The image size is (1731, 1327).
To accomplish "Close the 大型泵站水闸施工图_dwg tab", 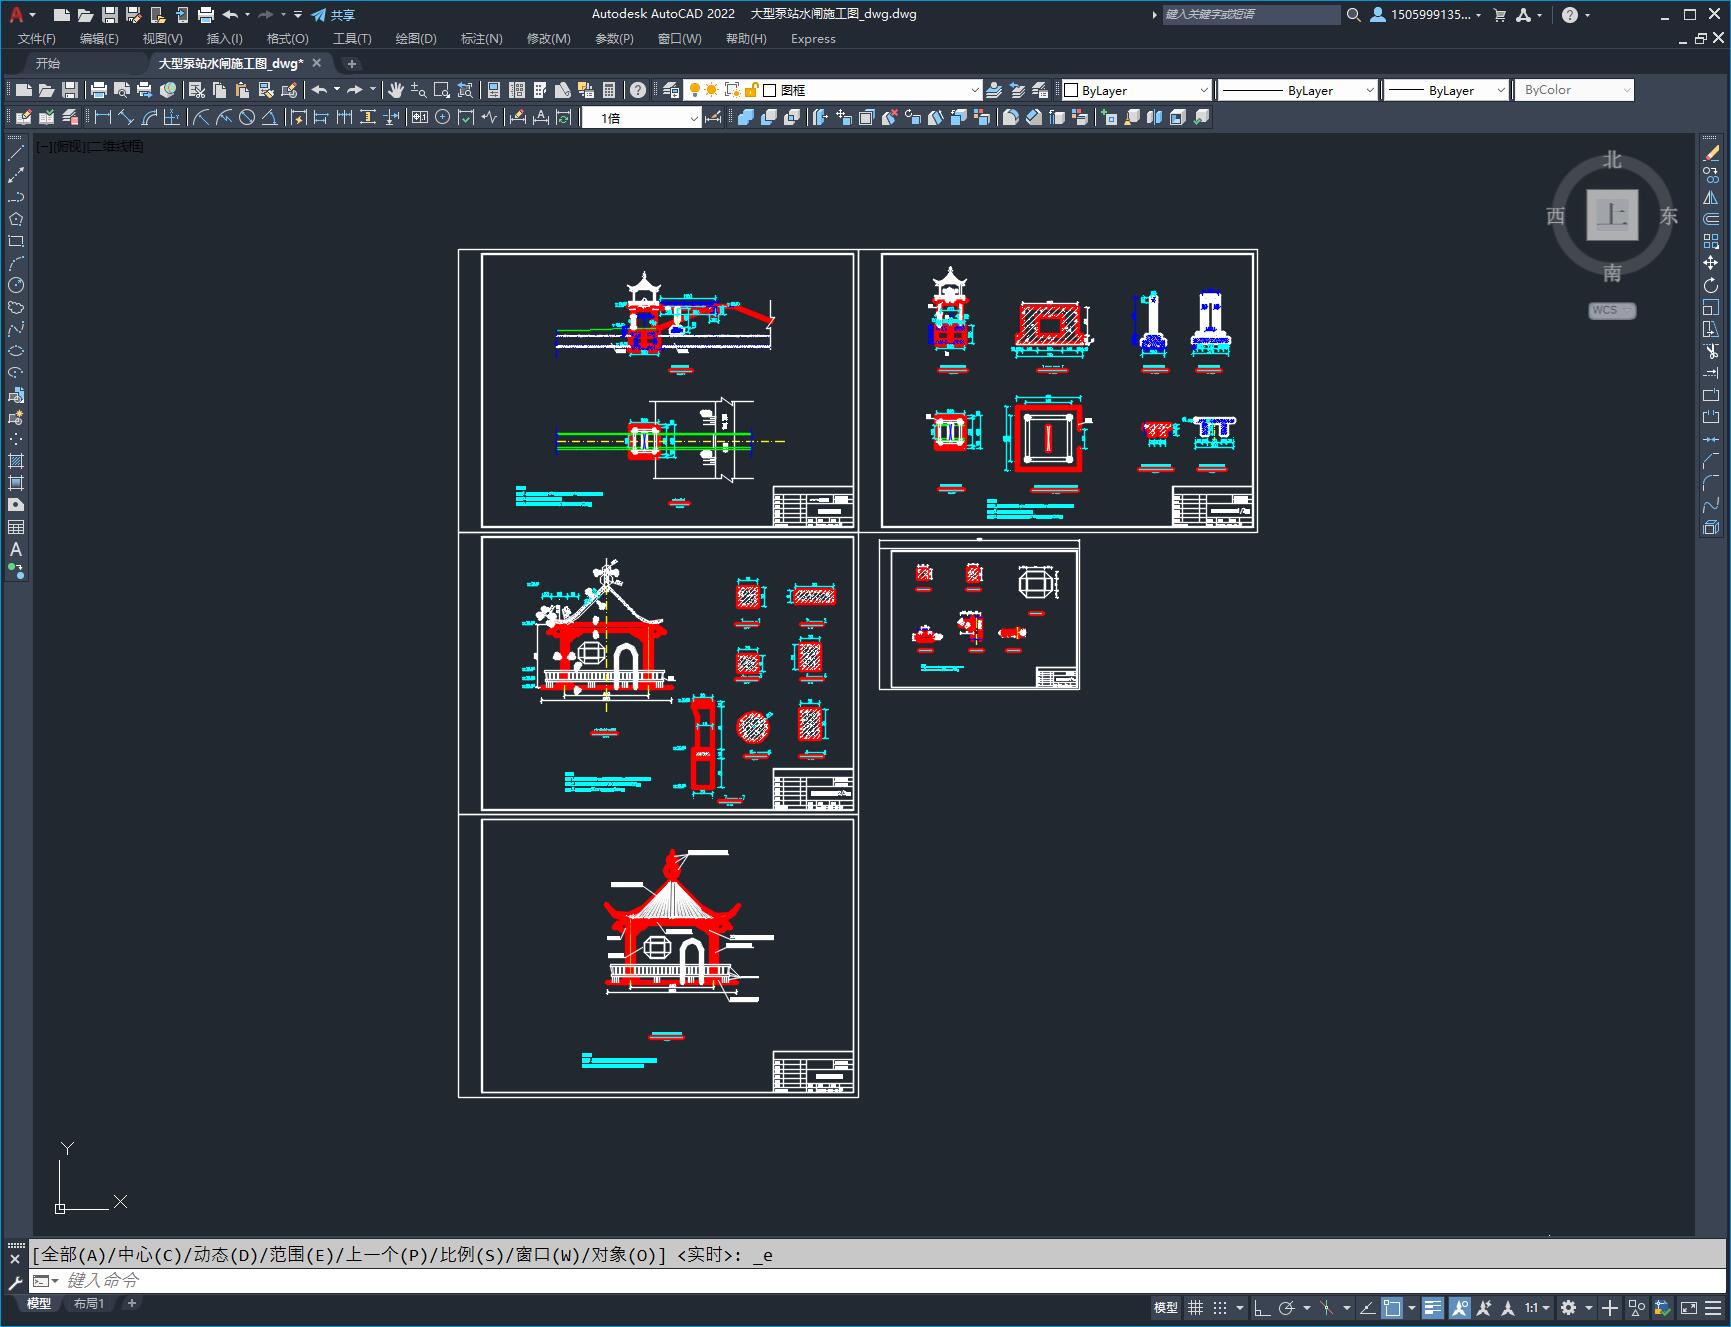I will point(317,63).
